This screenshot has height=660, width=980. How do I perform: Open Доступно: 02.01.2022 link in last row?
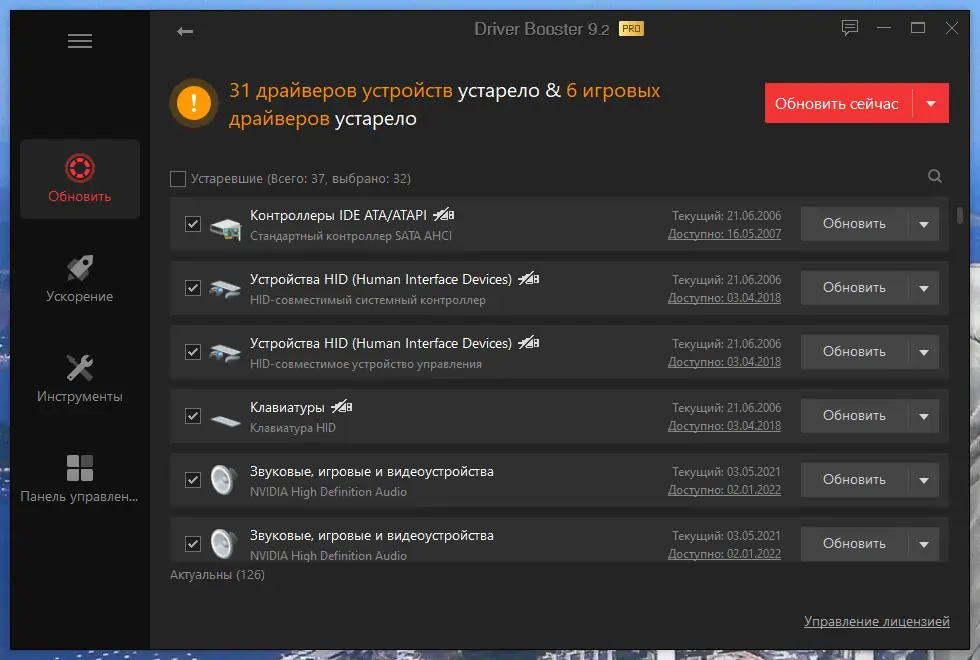coord(724,554)
